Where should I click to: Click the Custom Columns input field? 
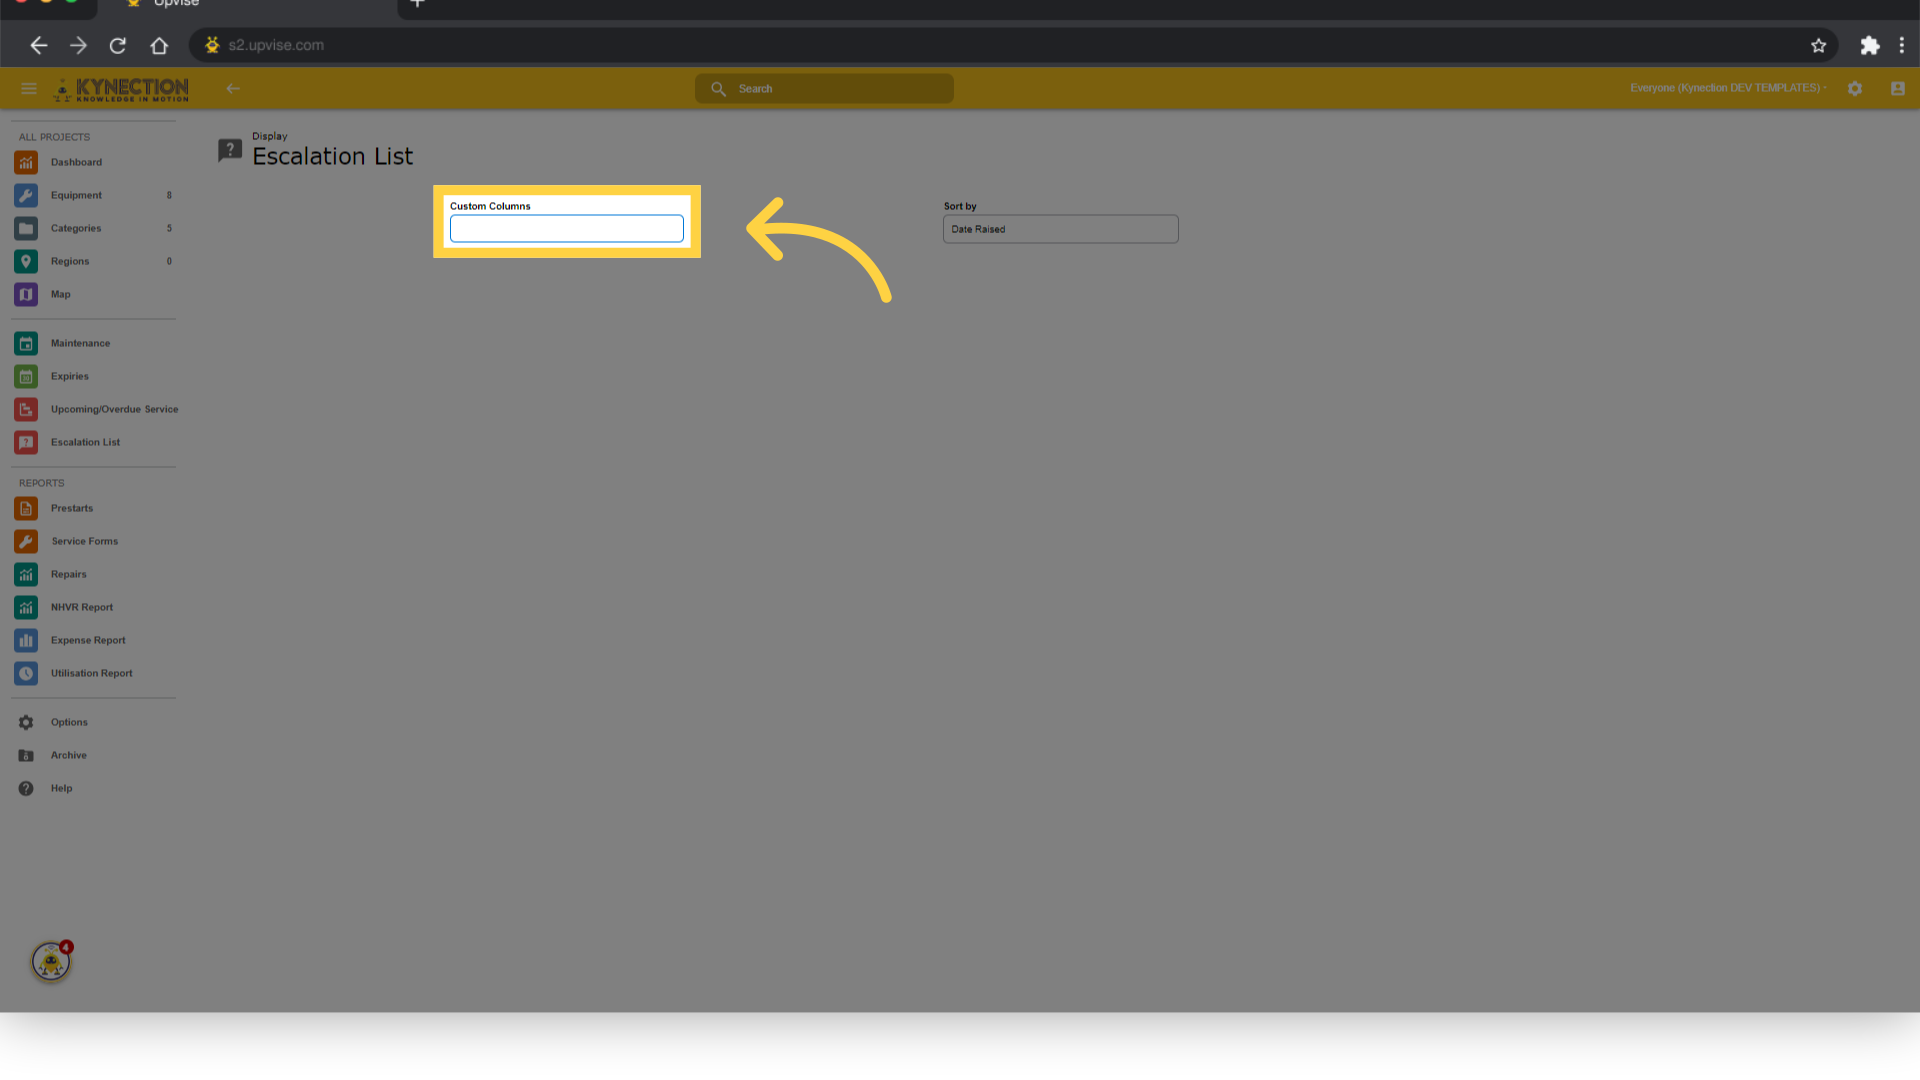567,229
